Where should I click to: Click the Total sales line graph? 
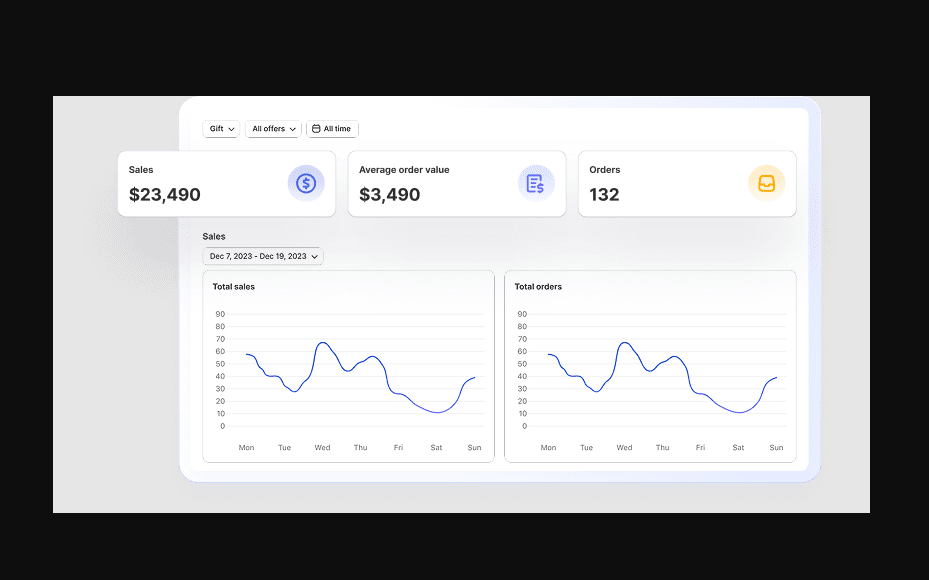(x=360, y=377)
